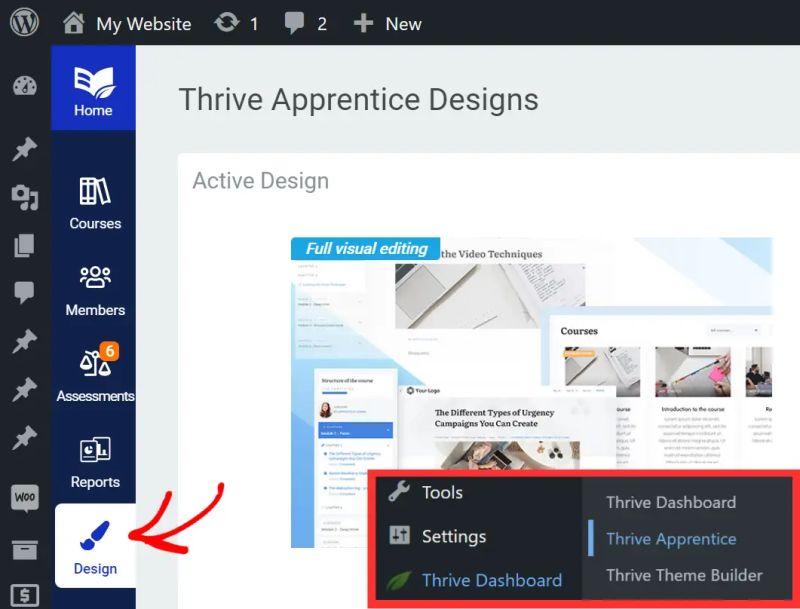Open the Thrive Apprentice Home panel
This screenshot has height=609, width=800.
93,89
